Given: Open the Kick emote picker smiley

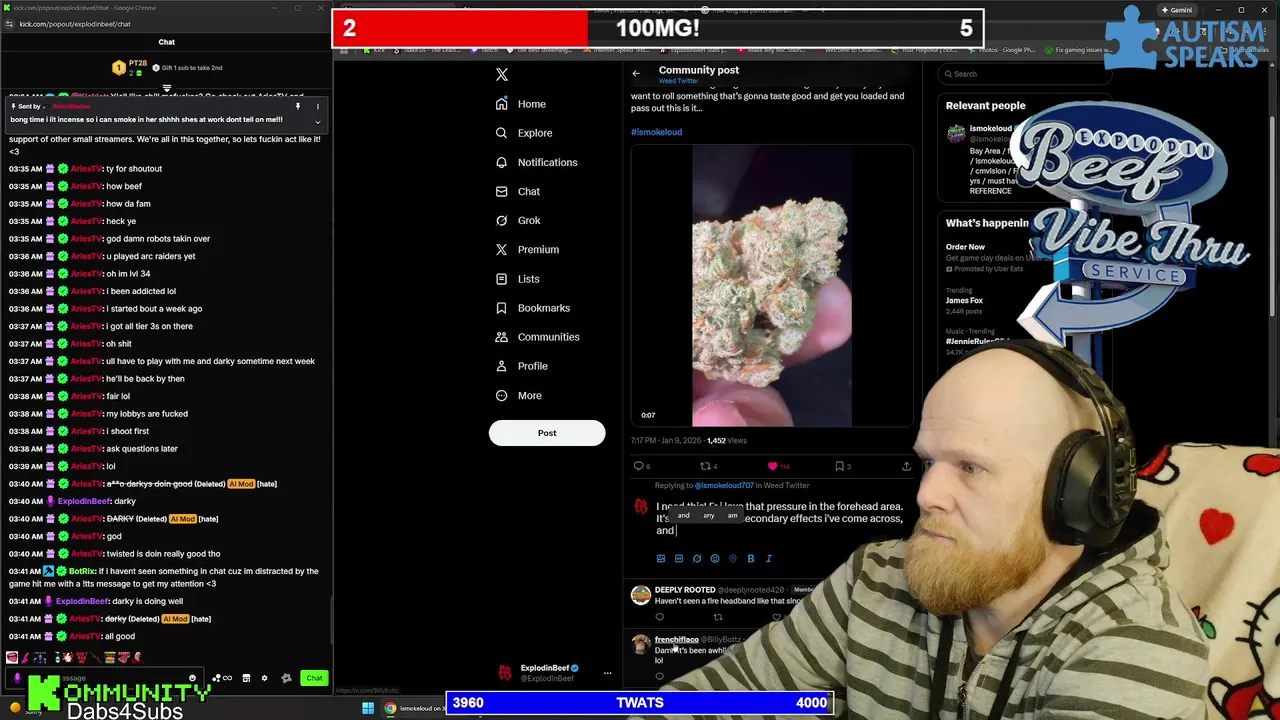Looking at the screenshot, I should (x=192, y=678).
